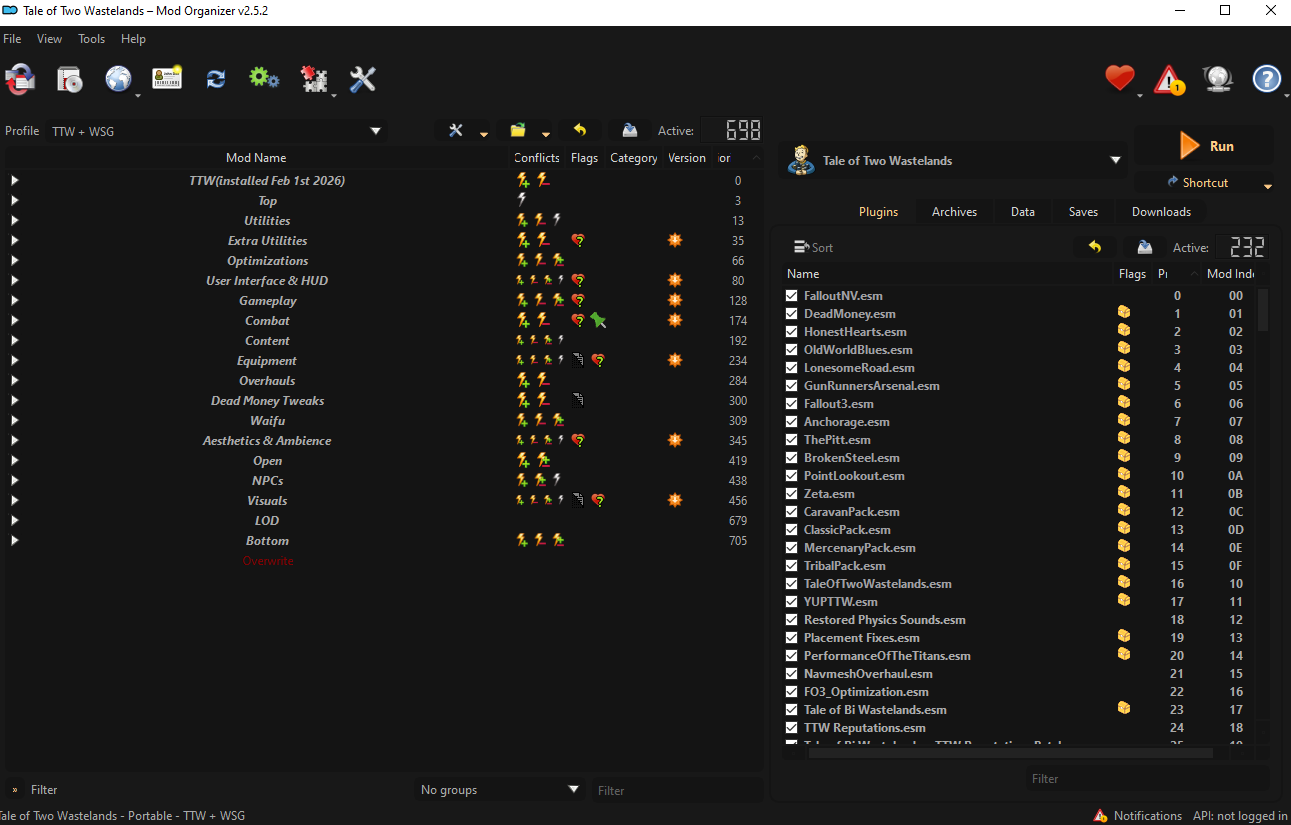Focus the plugin list Filter field
The height and width of the screenshot is (825, 1291).
pyautogui.click(x=1148, y=779)
